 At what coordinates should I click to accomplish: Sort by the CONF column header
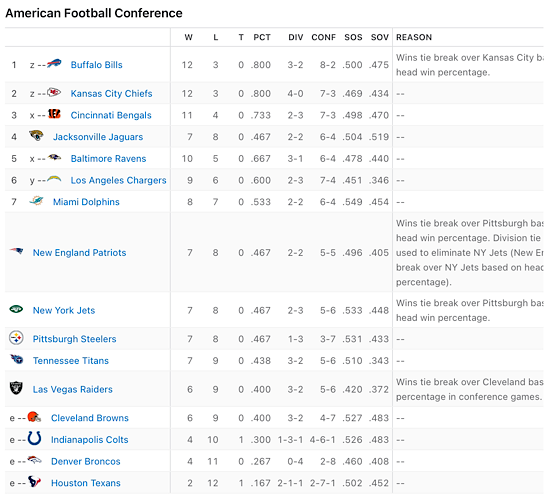[323, 37]
